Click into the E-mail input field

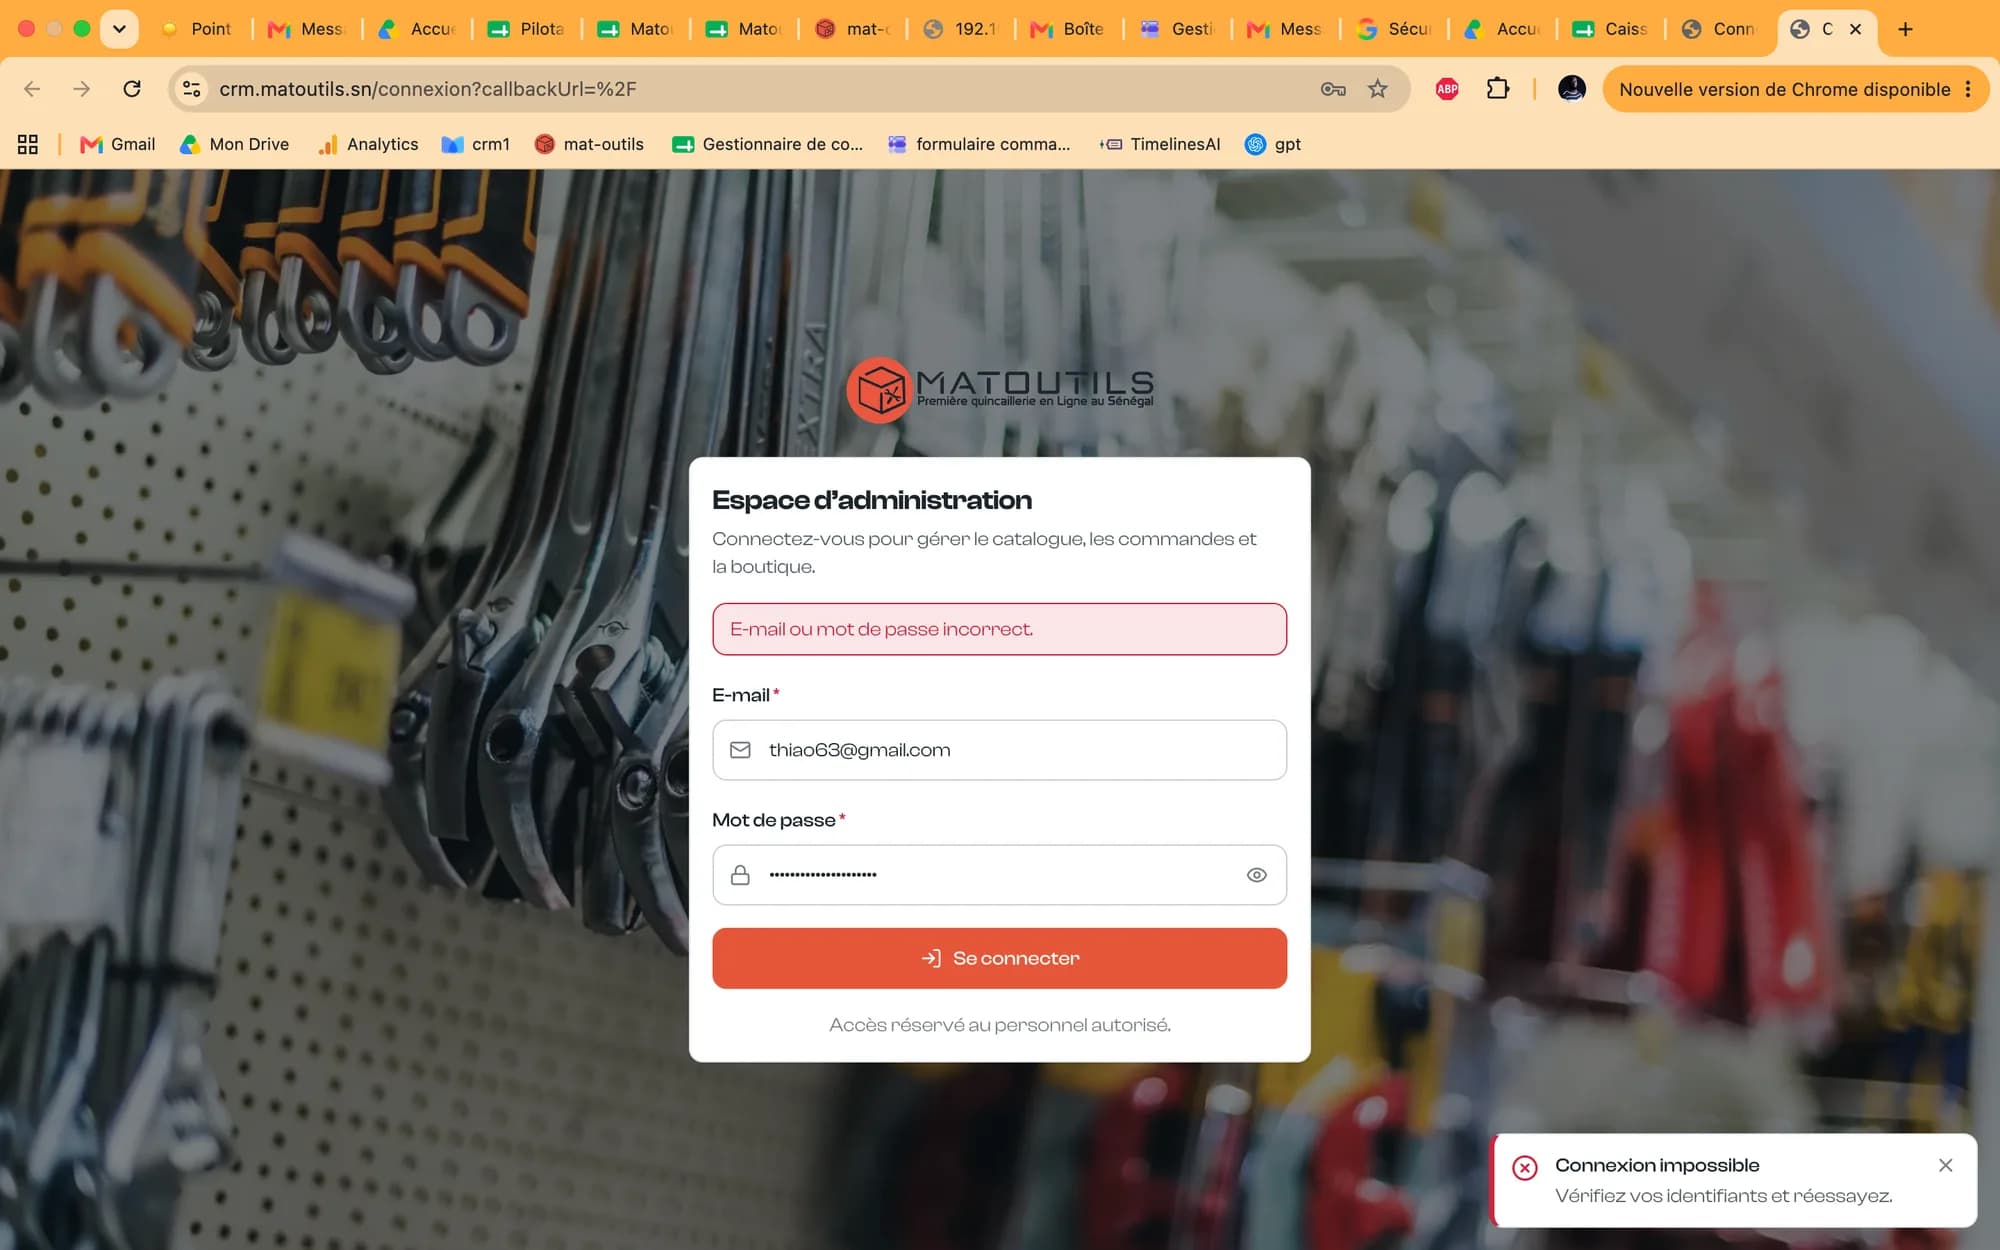pos(999,750)
